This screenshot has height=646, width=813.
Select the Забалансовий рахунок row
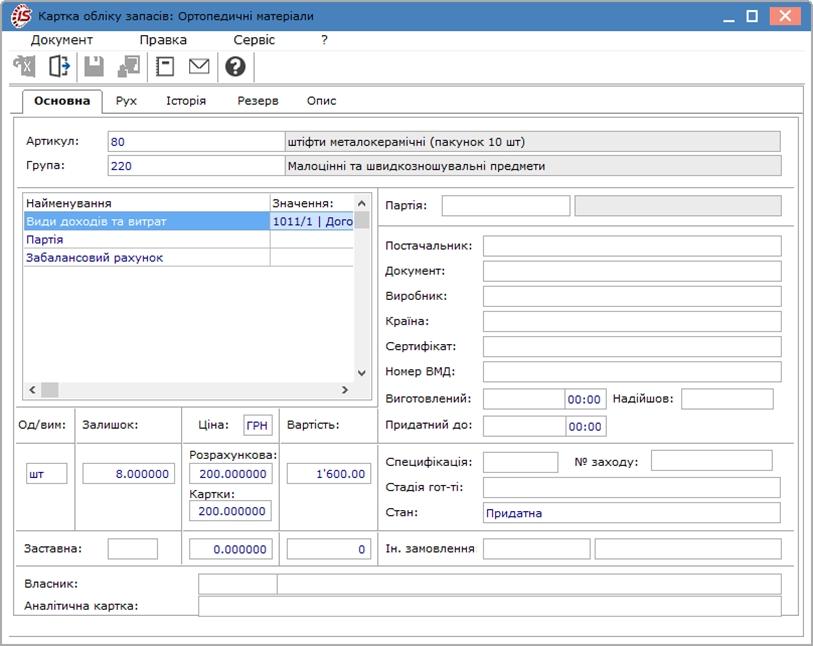(189, 258)
